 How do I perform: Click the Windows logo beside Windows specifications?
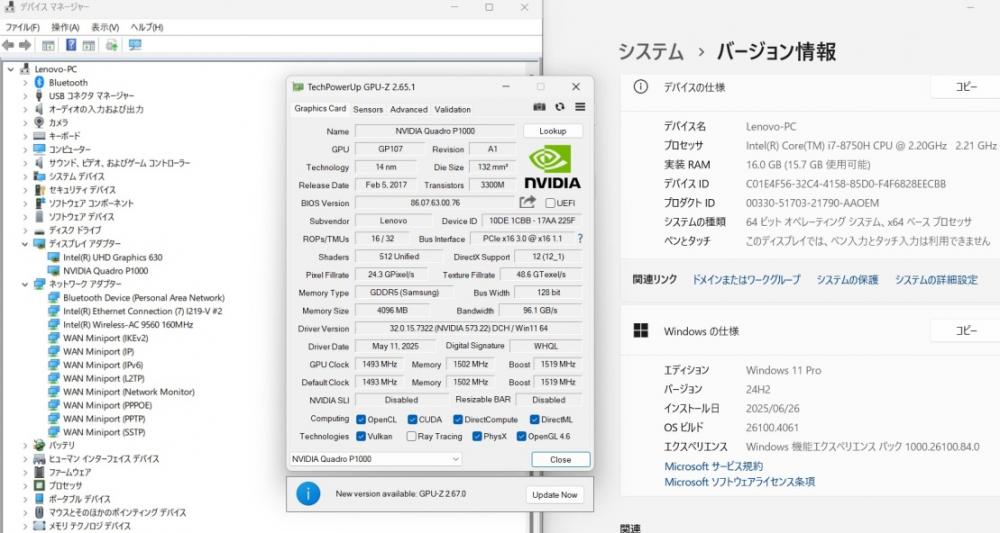[641, 330]
